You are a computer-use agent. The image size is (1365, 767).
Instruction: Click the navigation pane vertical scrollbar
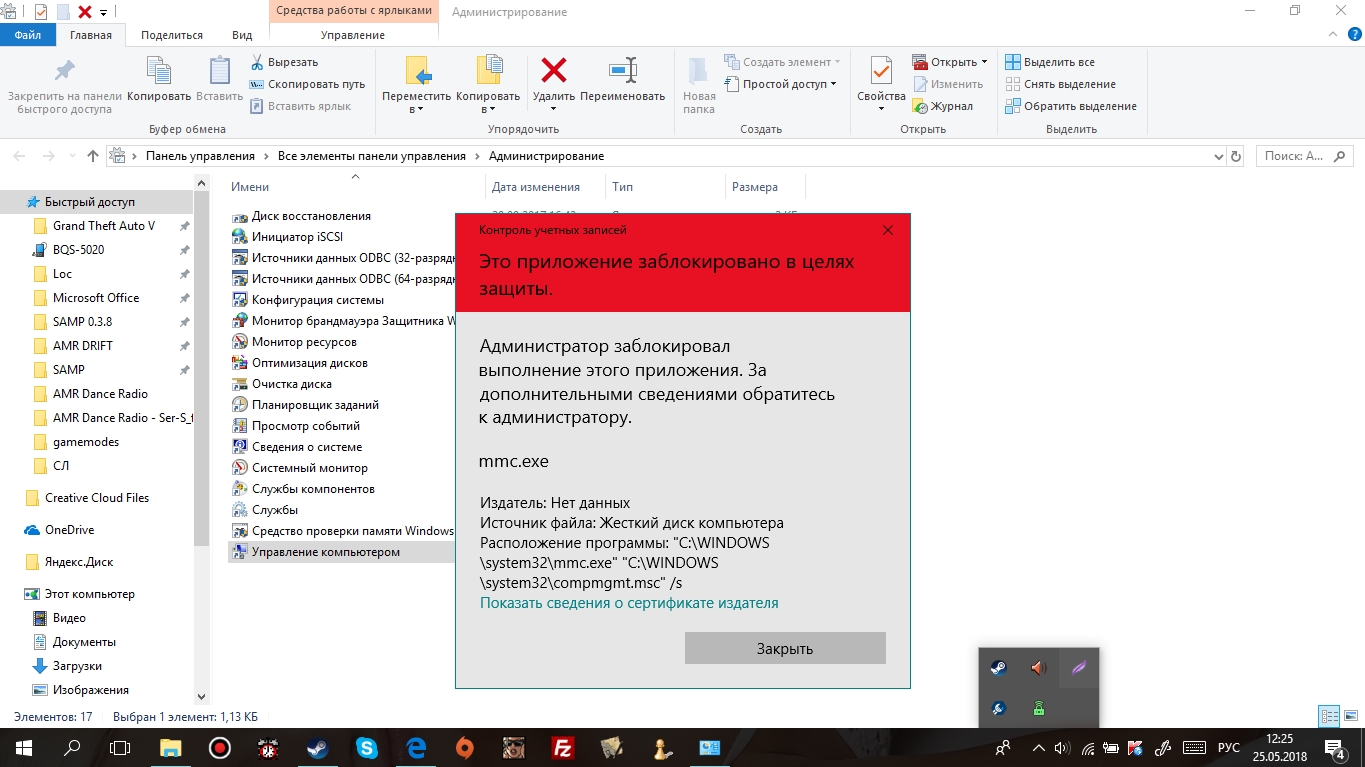point(202,440)
